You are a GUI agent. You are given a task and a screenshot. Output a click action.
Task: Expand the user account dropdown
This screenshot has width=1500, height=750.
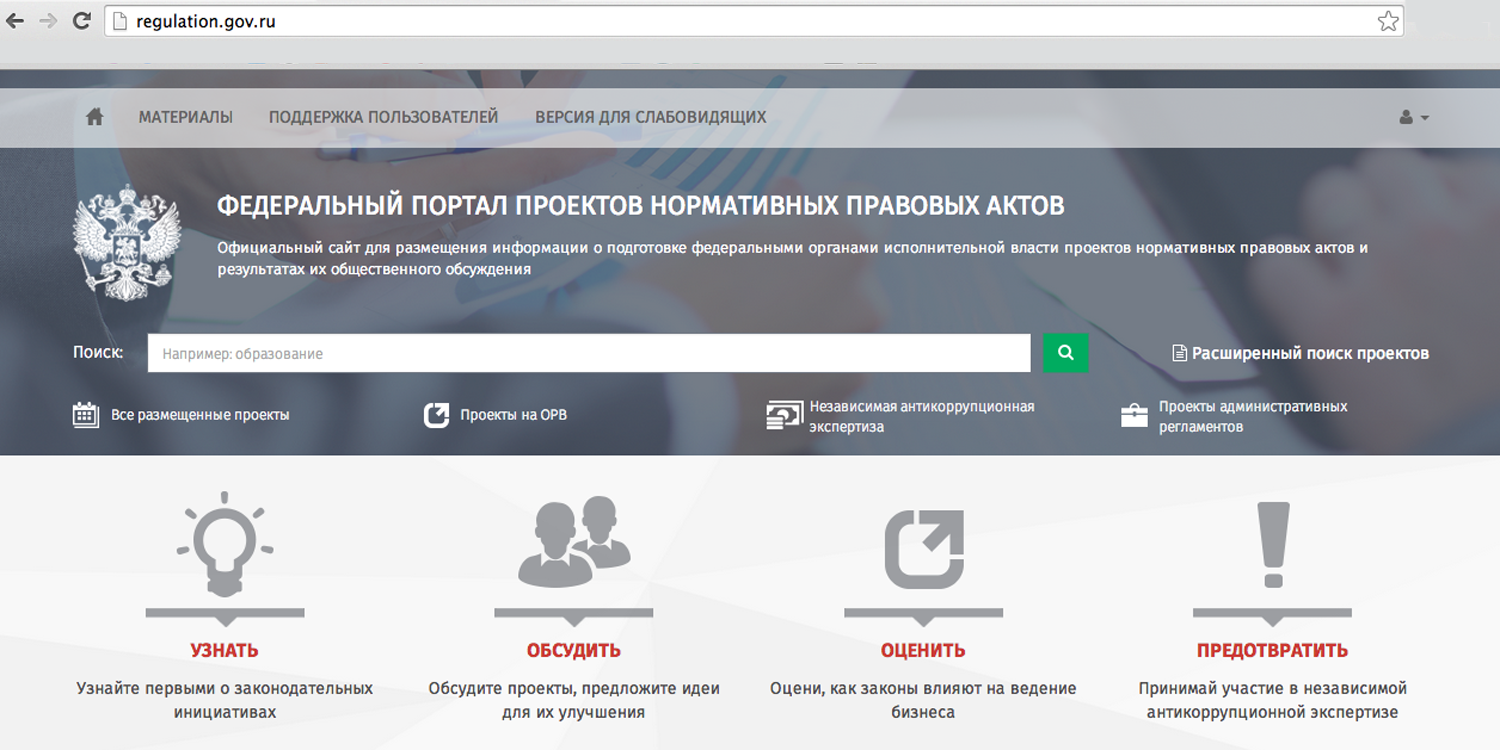[1414, 117]
